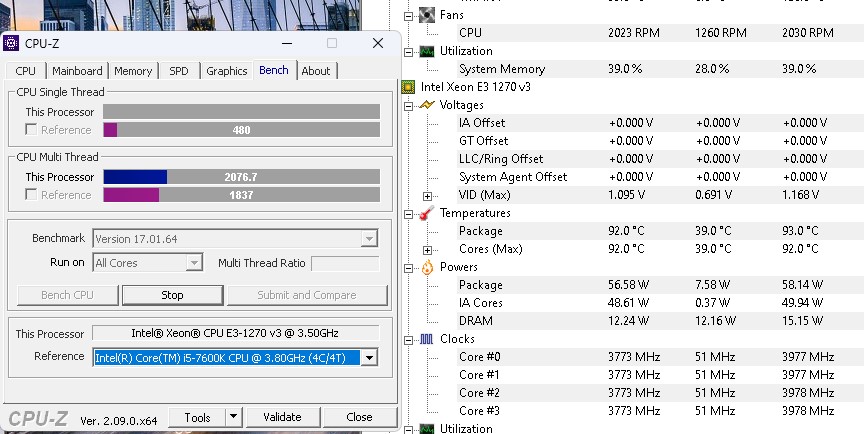Click the CPU-Z title bar app icon
864x434 pixels.
point(11,43)
